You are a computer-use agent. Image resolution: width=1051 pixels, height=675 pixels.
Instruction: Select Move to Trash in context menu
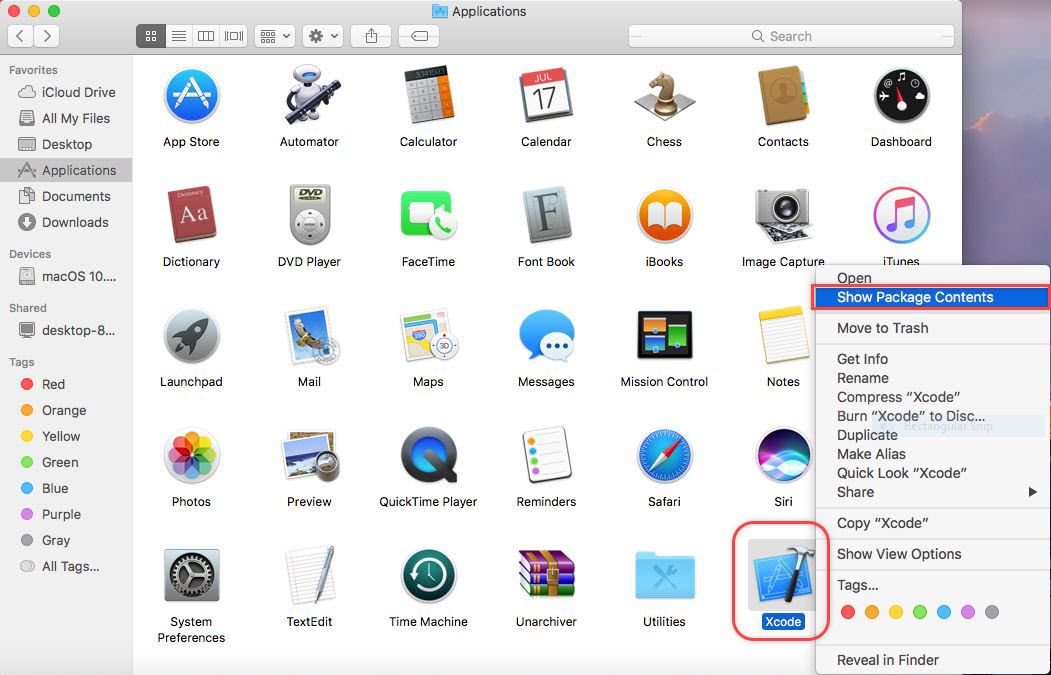[x=882, y=328]
